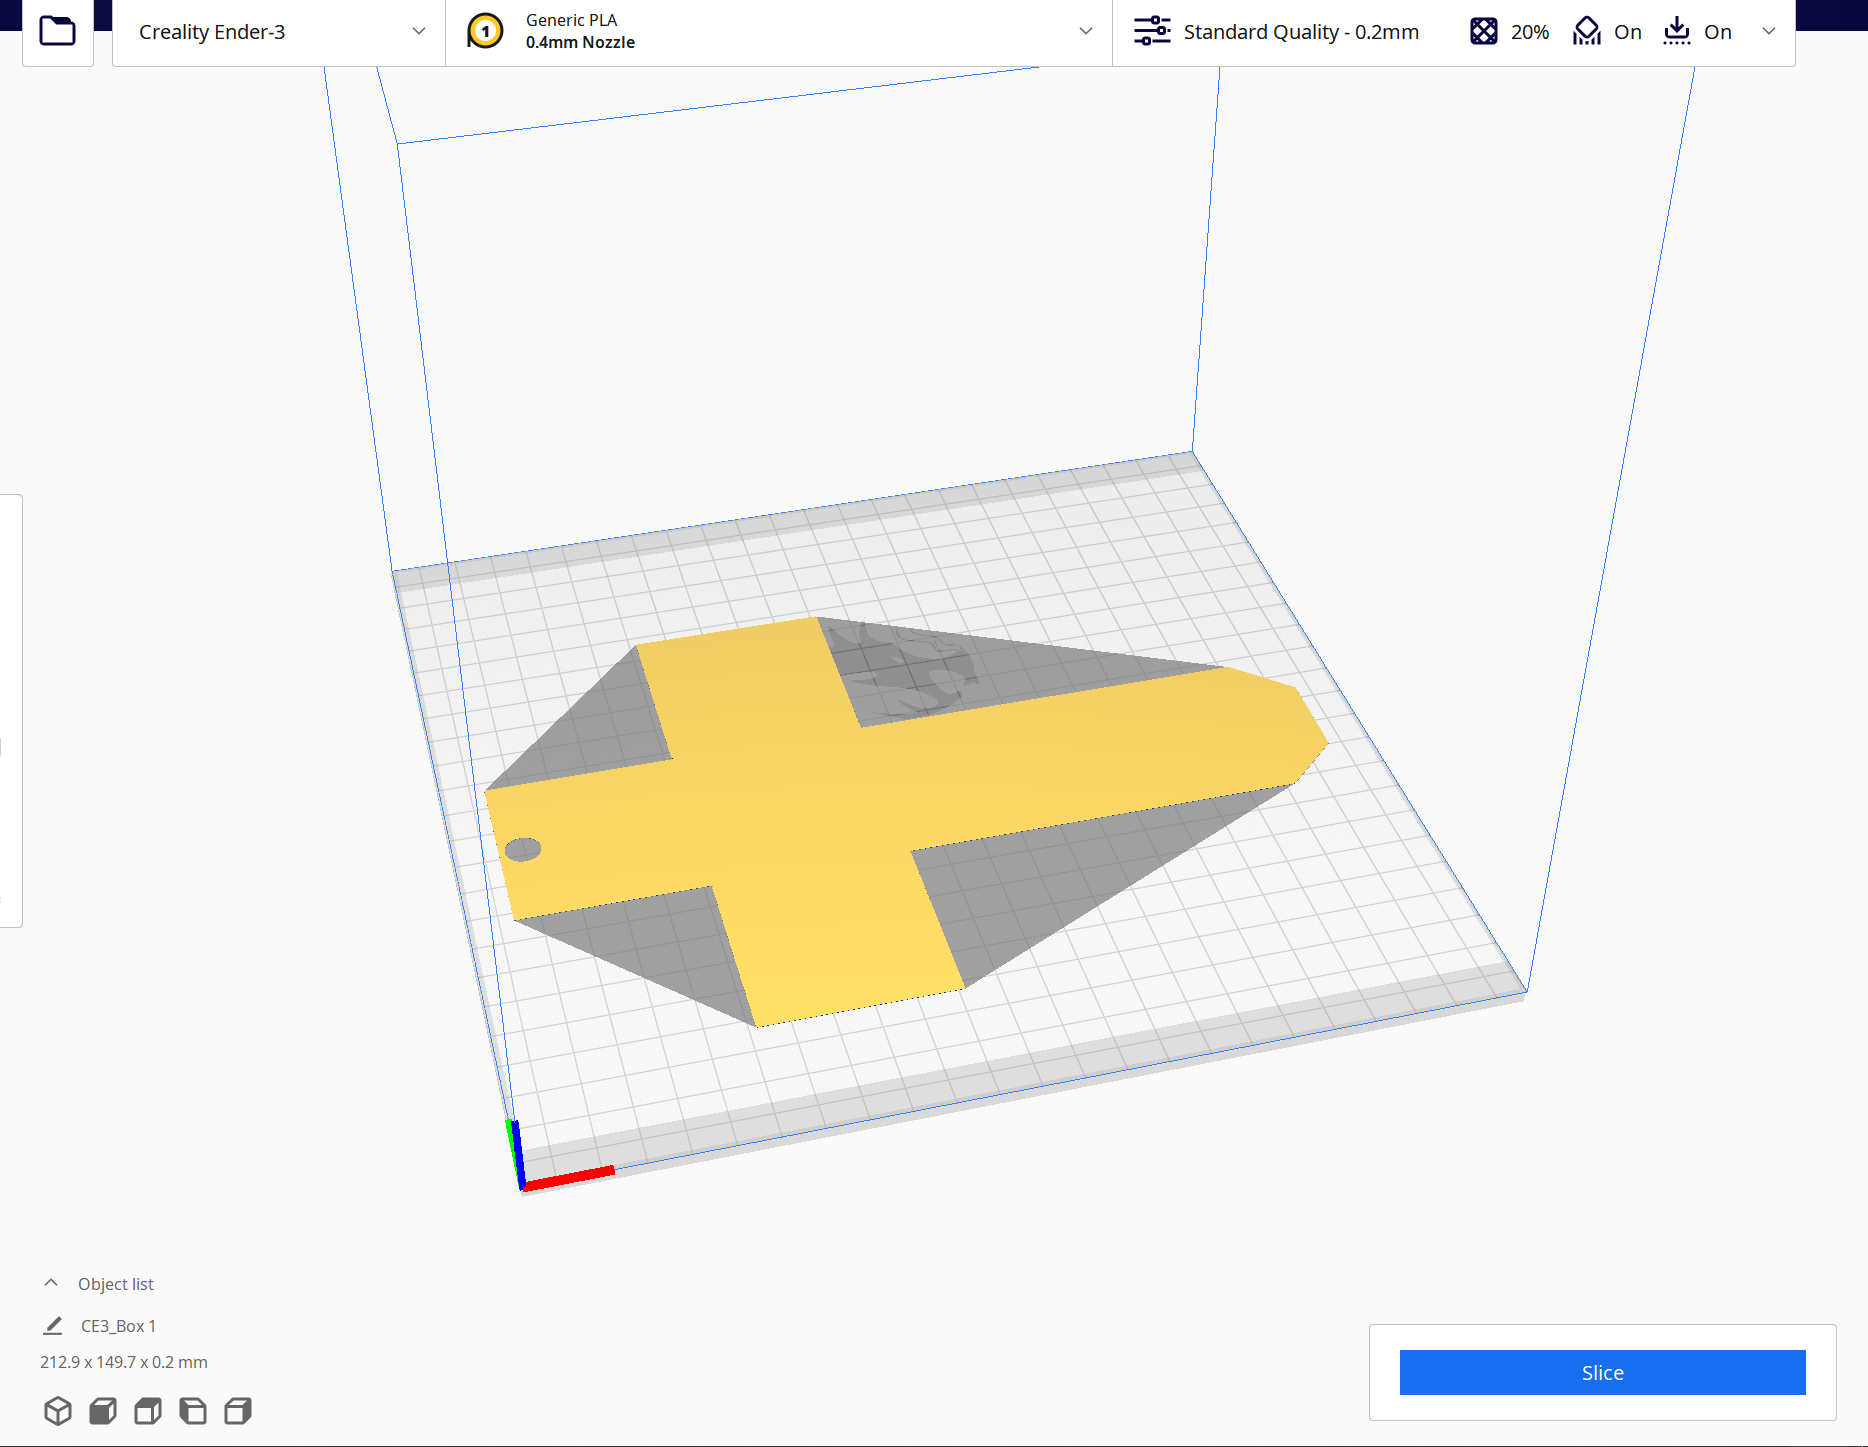Click the infill density grid icon
Viewport: 1868px width, 1447px height.
pyautogui.click(x=1484, y=31)
